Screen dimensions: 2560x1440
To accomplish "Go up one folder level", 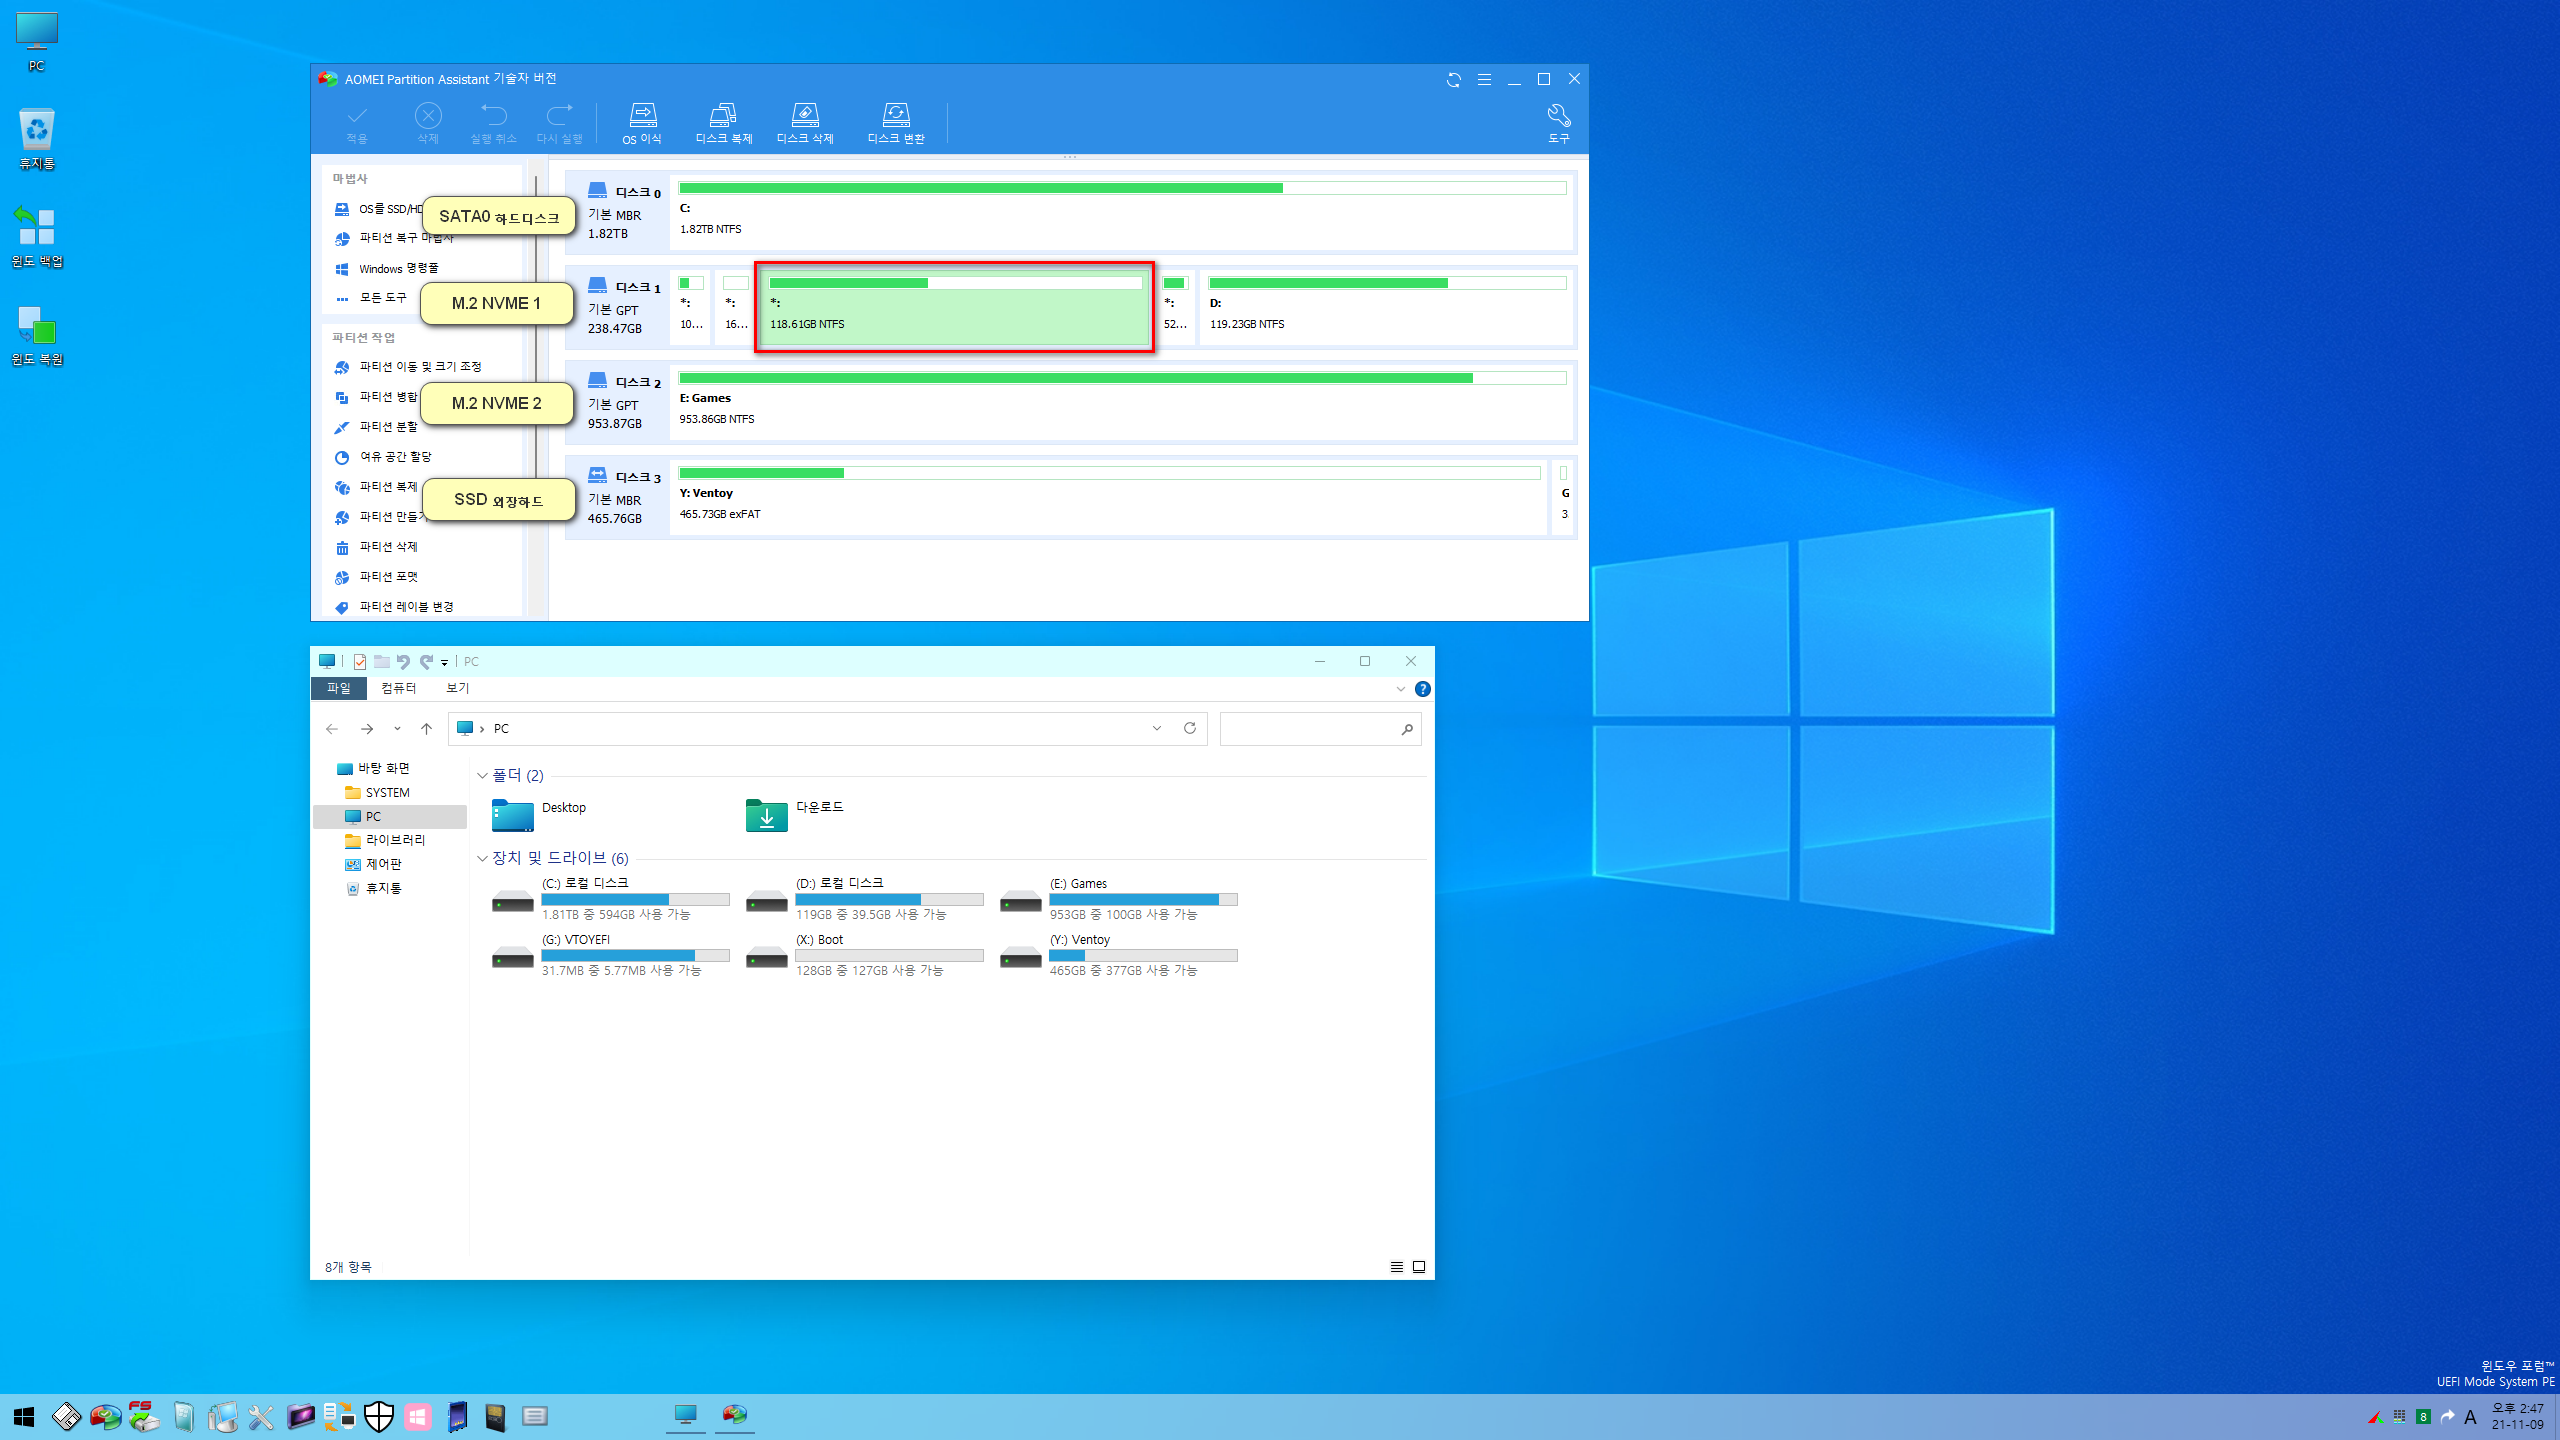I will pyautogui.click(x=426, y=729).
